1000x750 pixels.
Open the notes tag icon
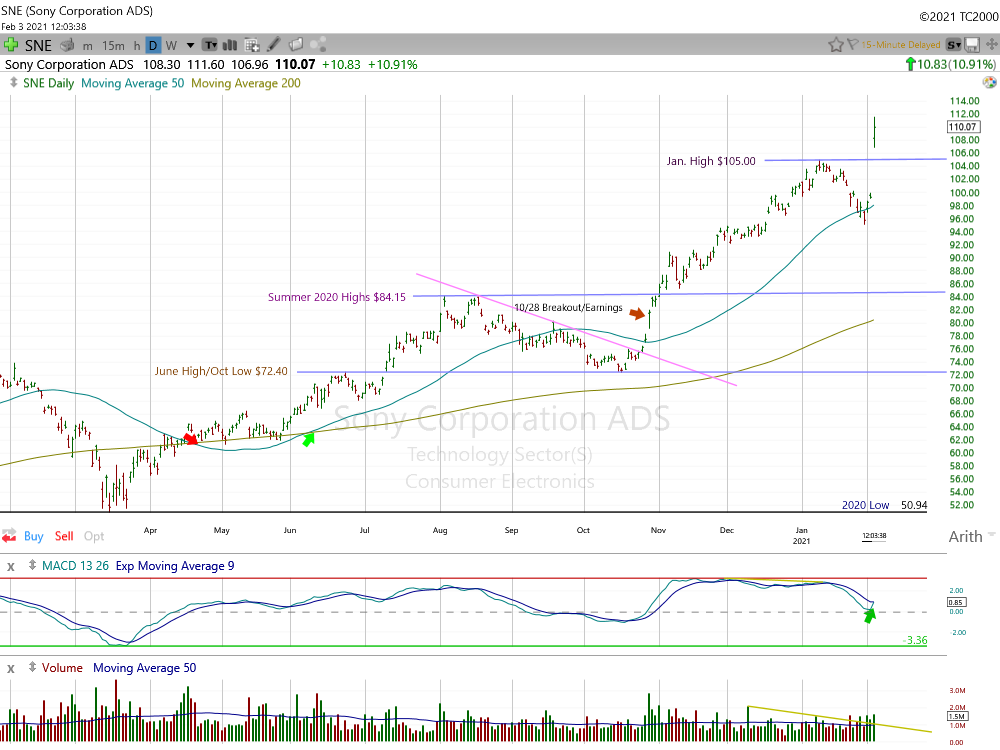(x=296, y=45)
